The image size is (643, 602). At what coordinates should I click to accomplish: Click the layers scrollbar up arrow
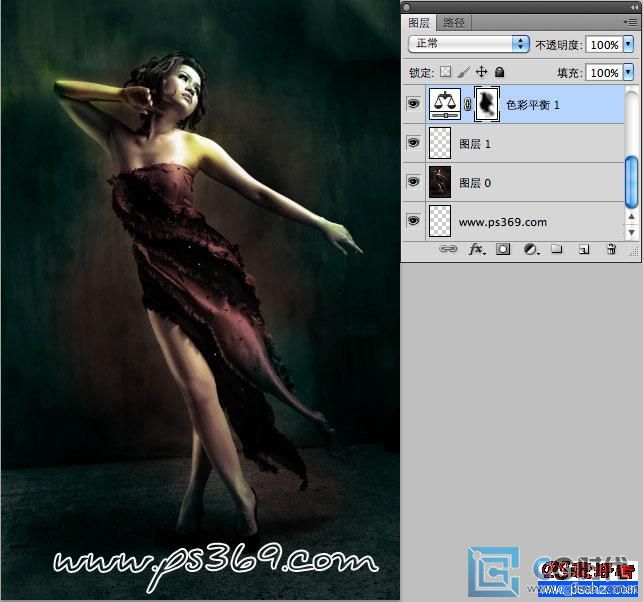click(632, 216)
